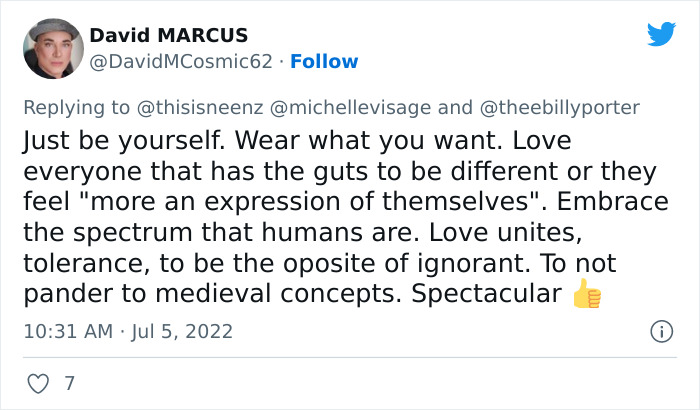This screenshot has width=700, height=410.
Task: Click the thumbs up emoji in tweet
Action: [x=586, y=294]
